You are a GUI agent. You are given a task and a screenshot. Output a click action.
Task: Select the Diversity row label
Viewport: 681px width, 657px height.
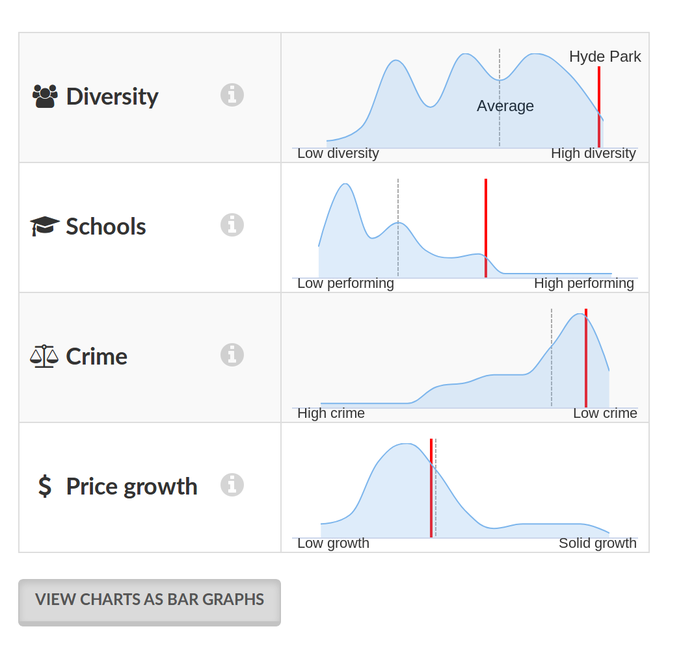click(x=112, y=96)
